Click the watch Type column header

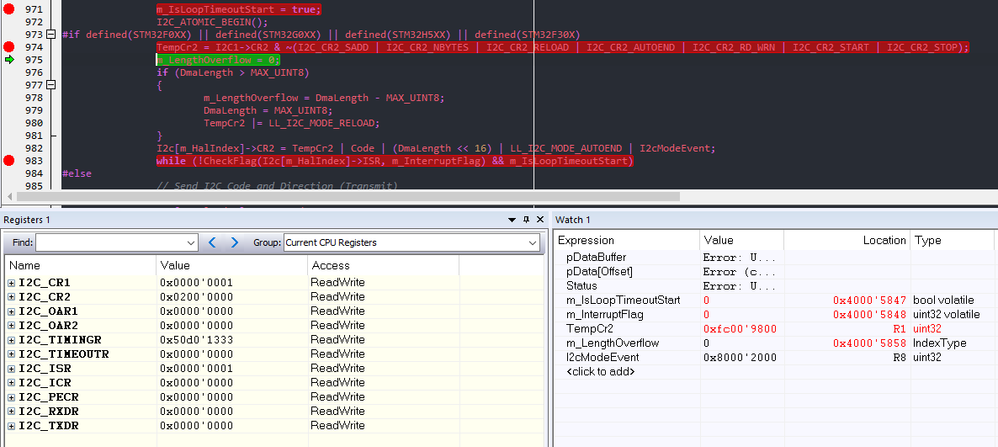coord(952,241)
